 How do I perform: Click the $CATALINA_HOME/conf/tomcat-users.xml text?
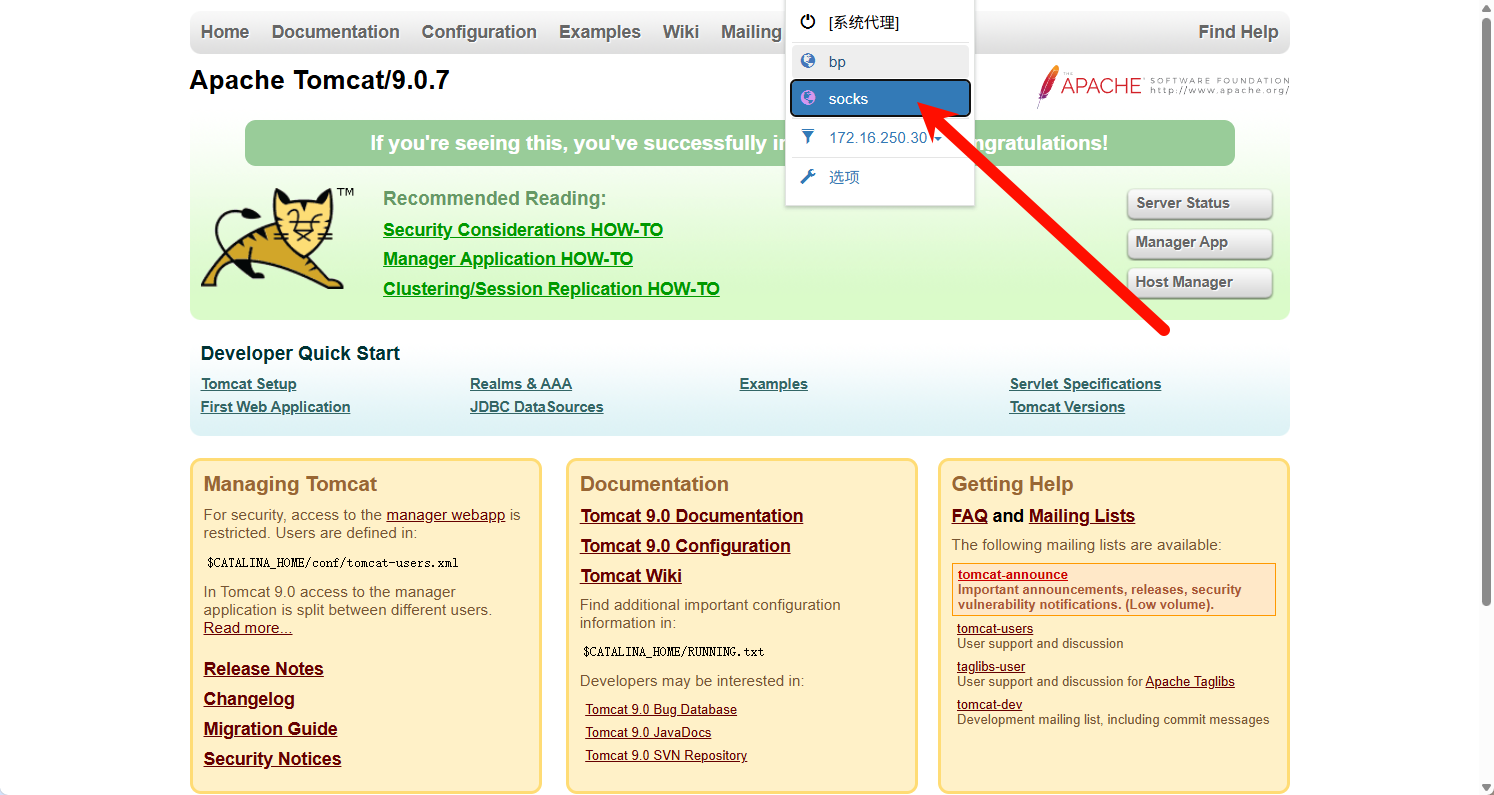[333, 563]
